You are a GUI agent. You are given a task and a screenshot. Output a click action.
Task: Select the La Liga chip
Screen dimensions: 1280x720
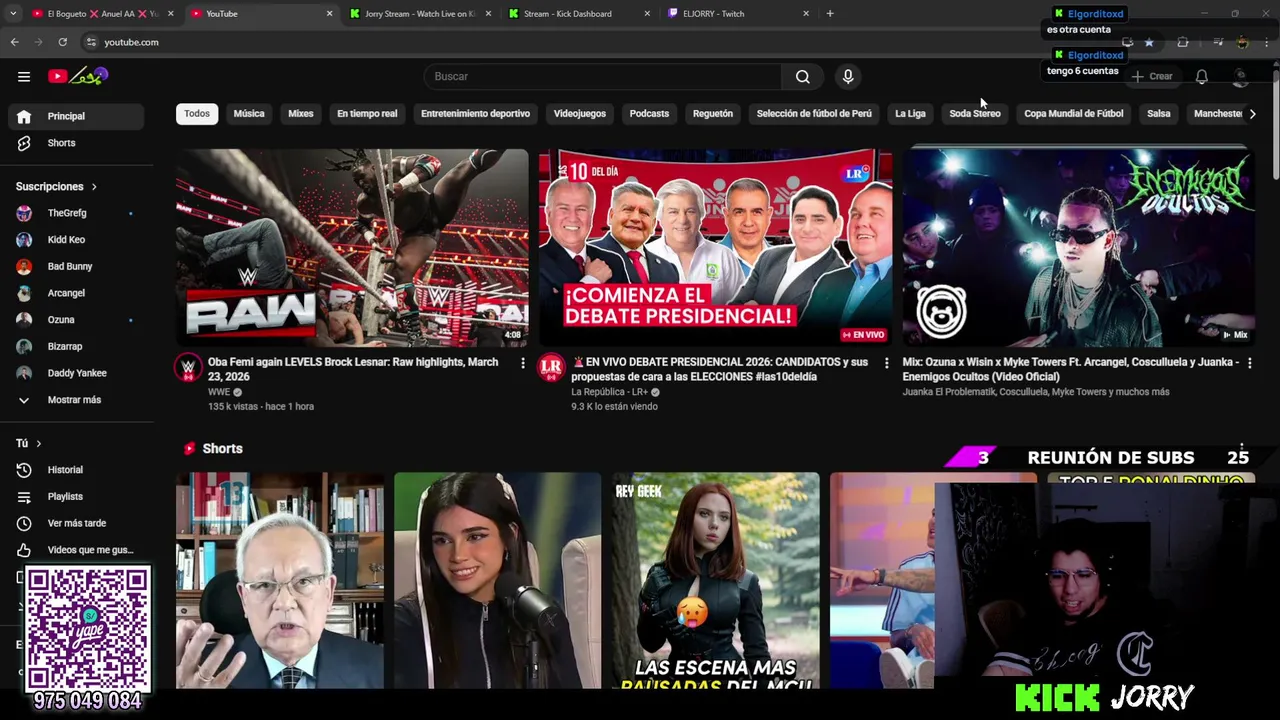pyautogui.click(x=910, y=113)
